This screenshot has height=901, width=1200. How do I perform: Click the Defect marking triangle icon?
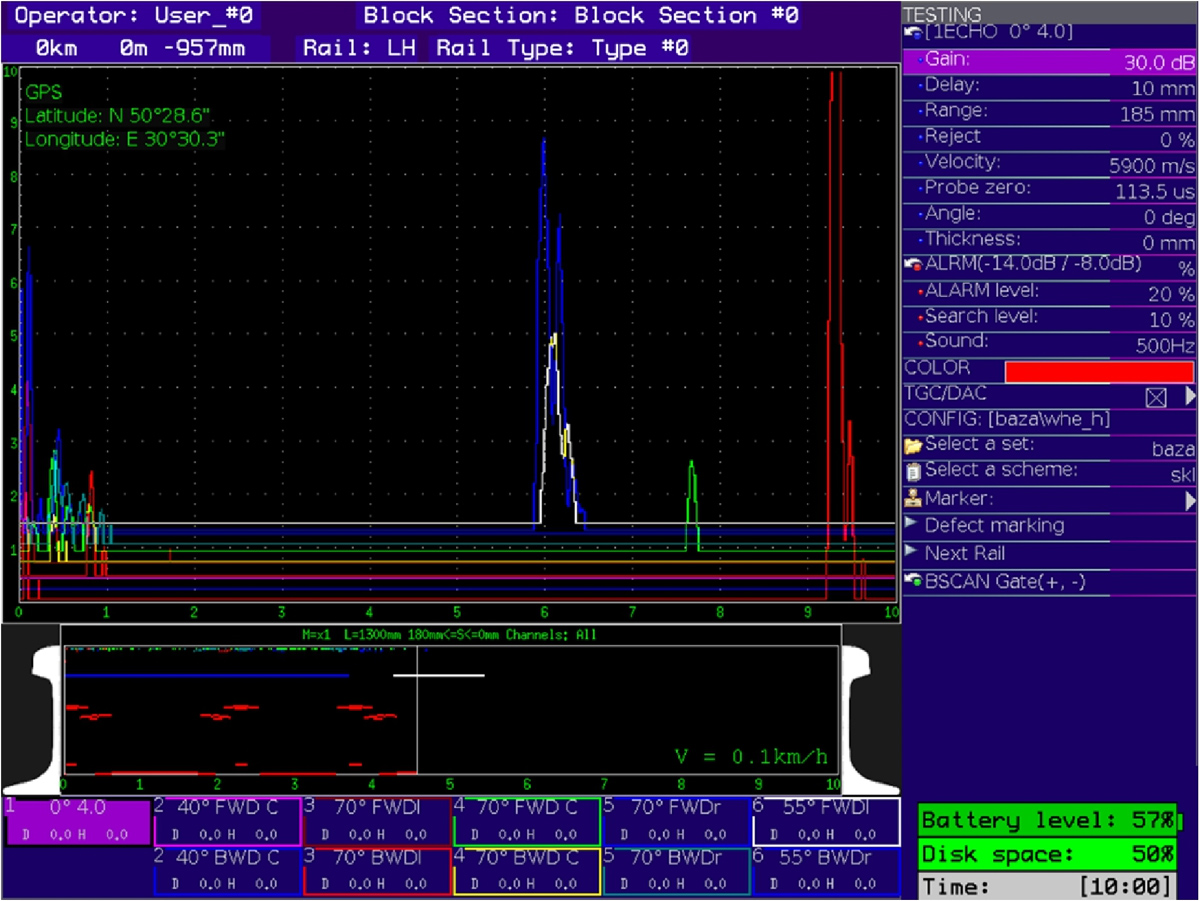click(x=911, y=524)
